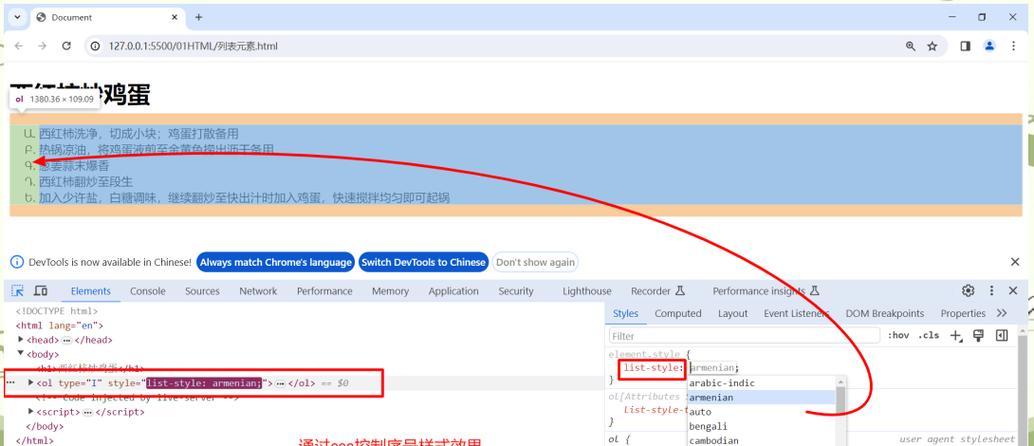Open the Chrome profile avatar
Image resolution: width=1034 pixels, height=446 pixels.
[x=989, y=46]
